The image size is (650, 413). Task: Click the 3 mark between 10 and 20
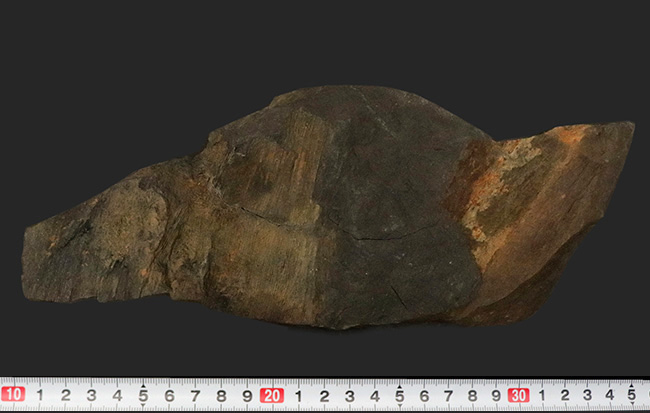[92, 396]
